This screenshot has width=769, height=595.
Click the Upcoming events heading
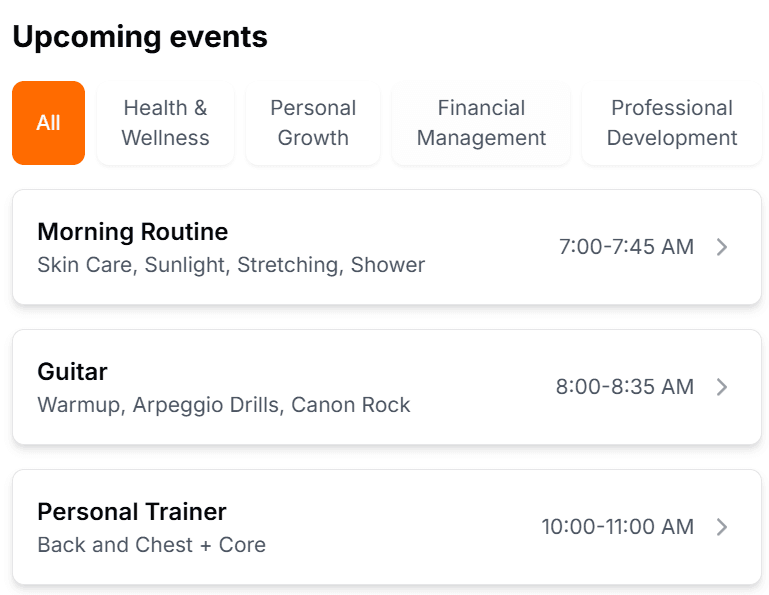click(x=140, y=37)
